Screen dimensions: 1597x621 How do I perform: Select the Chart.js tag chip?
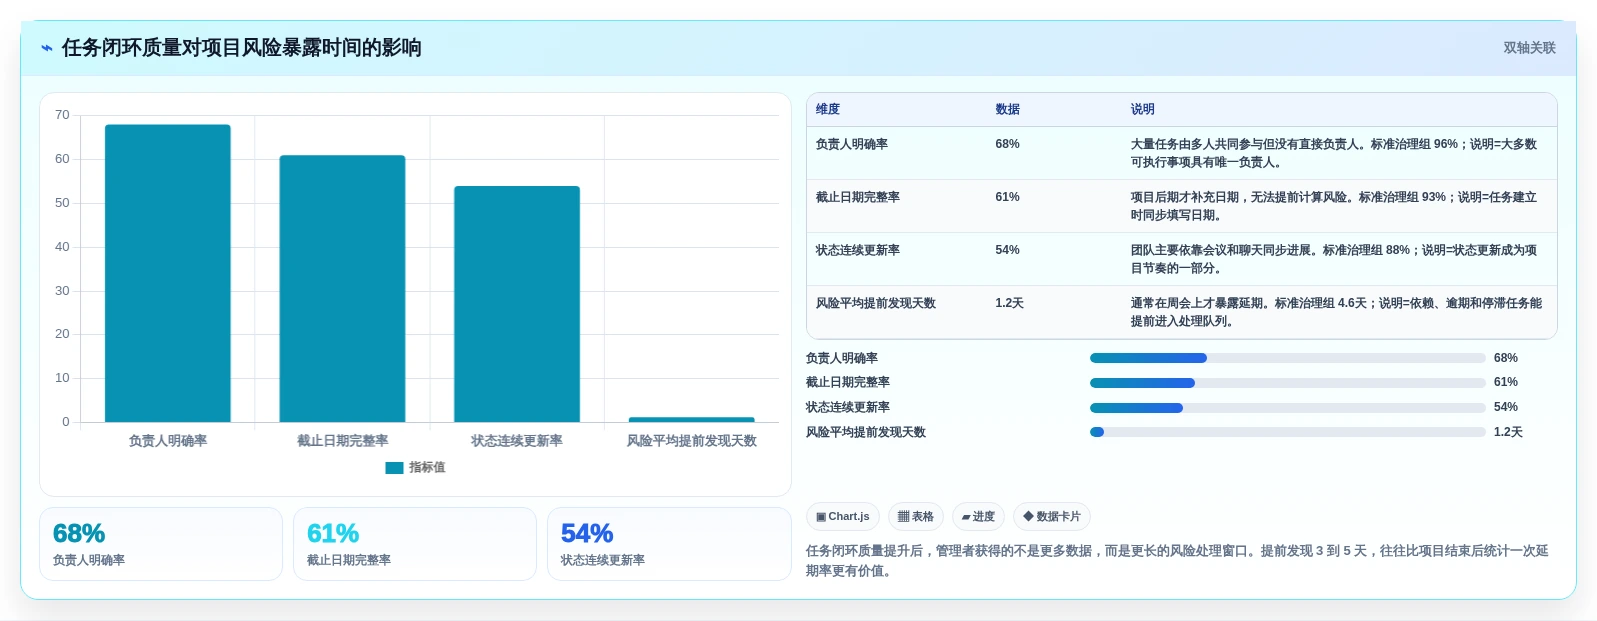coord(843,517)
